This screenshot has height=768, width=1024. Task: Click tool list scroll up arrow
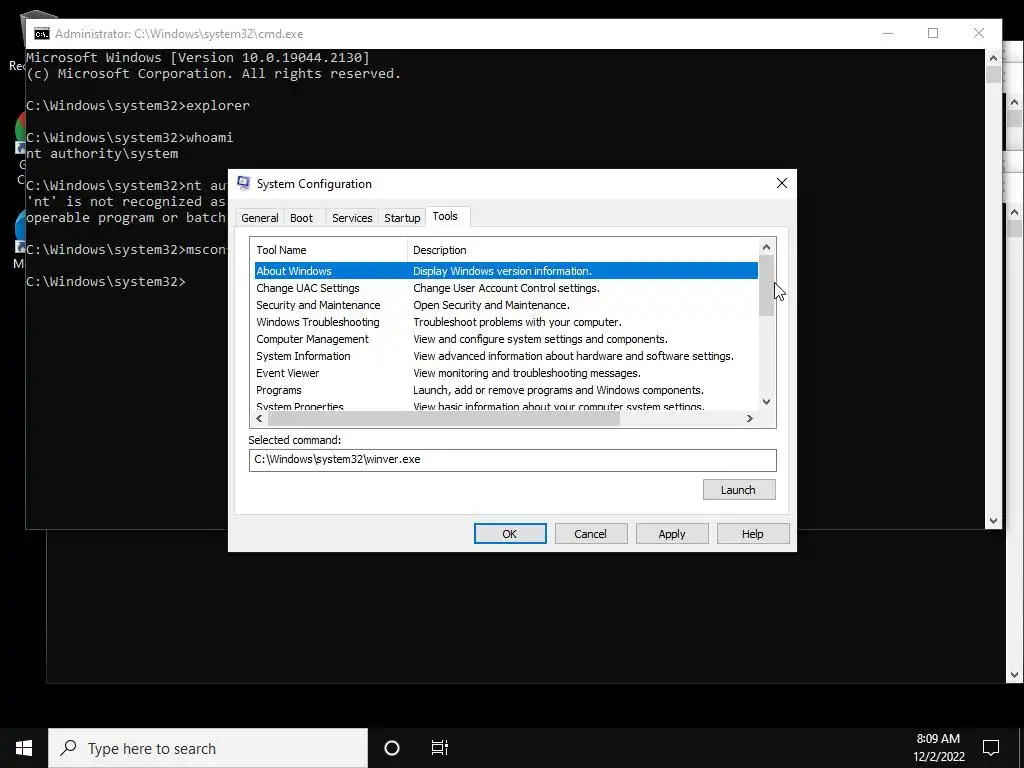click(x=767, y=248)
